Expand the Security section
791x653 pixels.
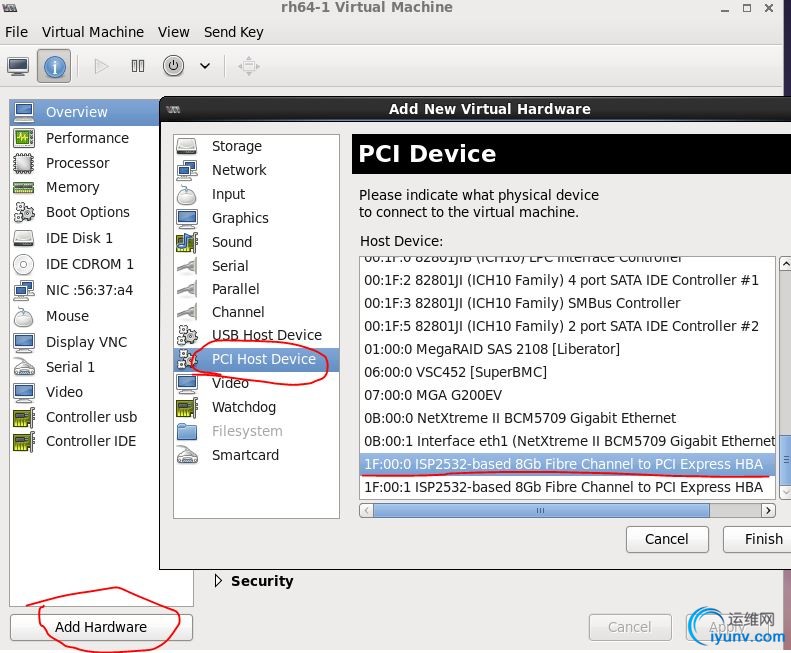218,581
